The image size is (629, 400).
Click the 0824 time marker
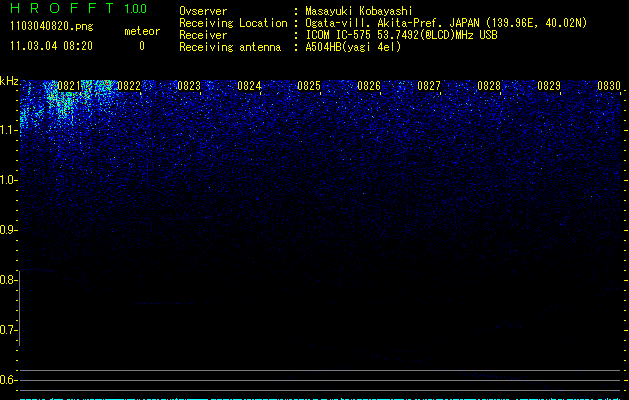249,86
